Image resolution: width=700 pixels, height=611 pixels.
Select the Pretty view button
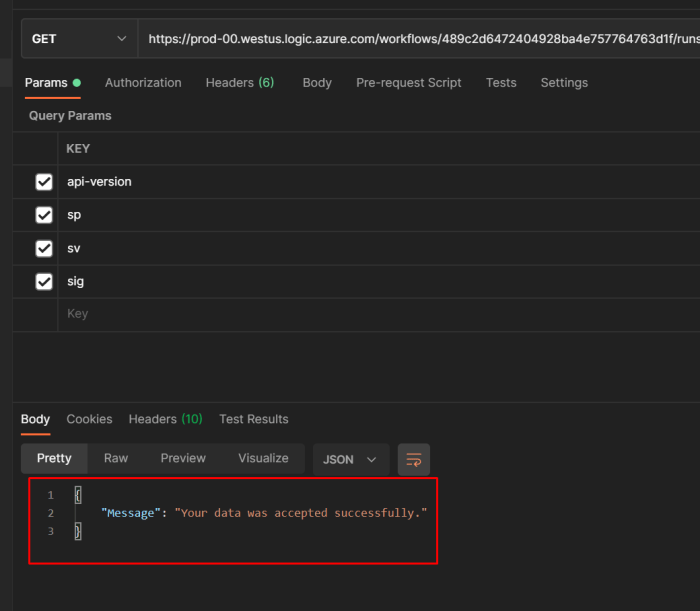[x=54, y=458]
